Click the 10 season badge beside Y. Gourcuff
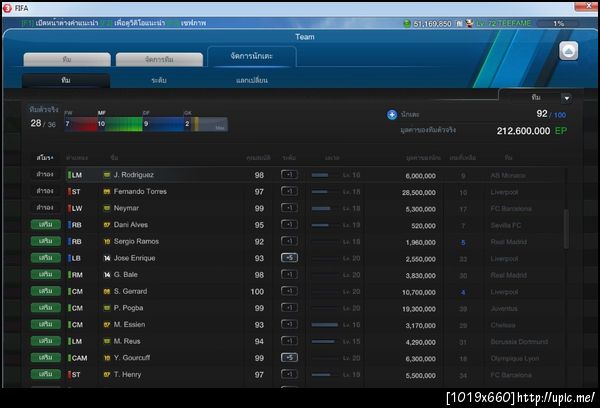600x408 pixels. (x=107, y=358)
